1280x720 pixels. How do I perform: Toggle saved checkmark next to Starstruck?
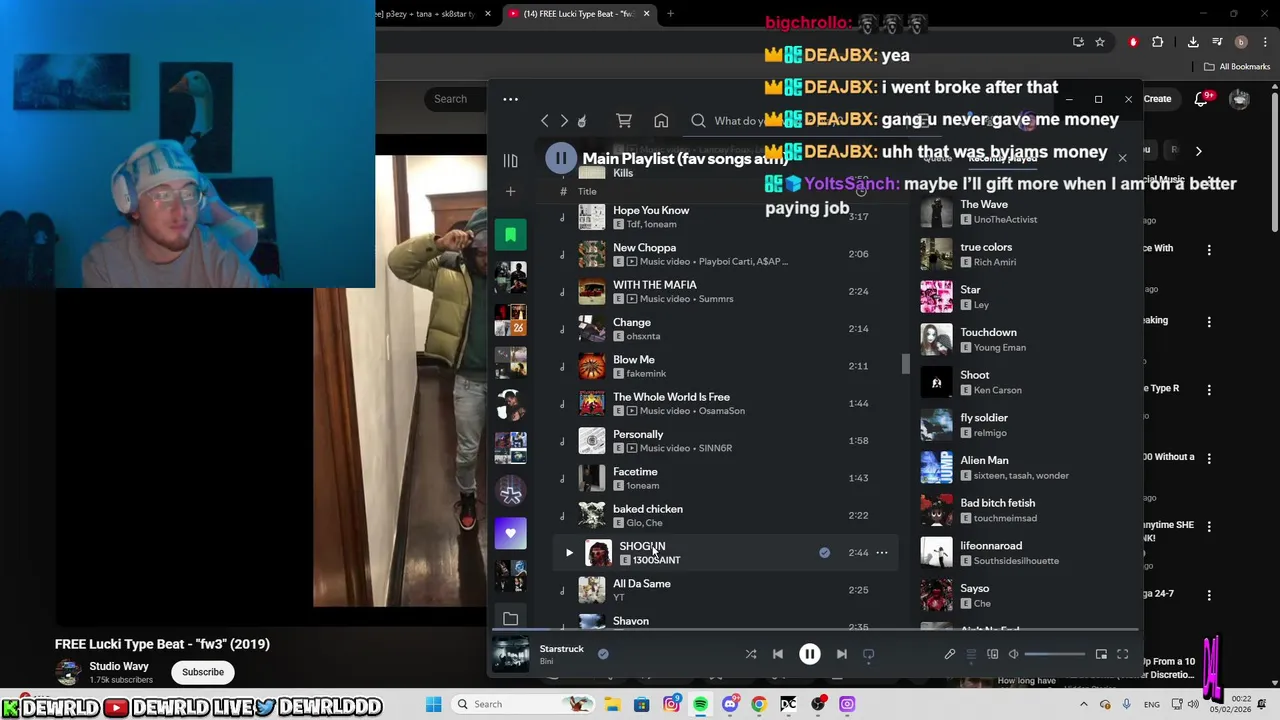603,654
